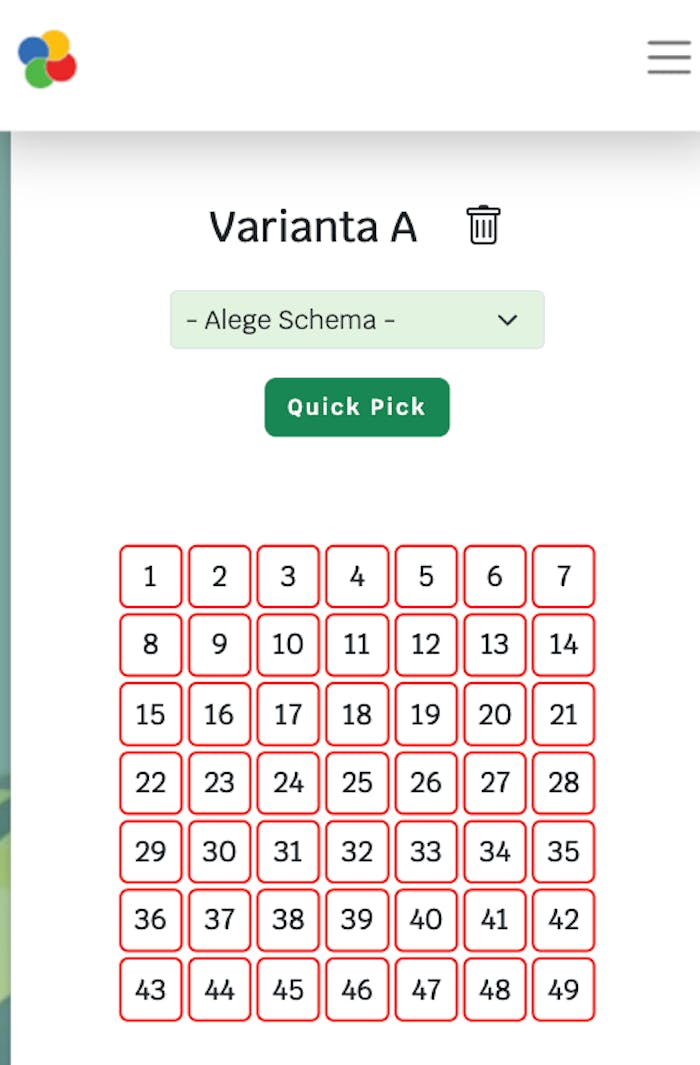Select number 1 in the grid
The image size is (700, 1065).
(x=150, y=577)
